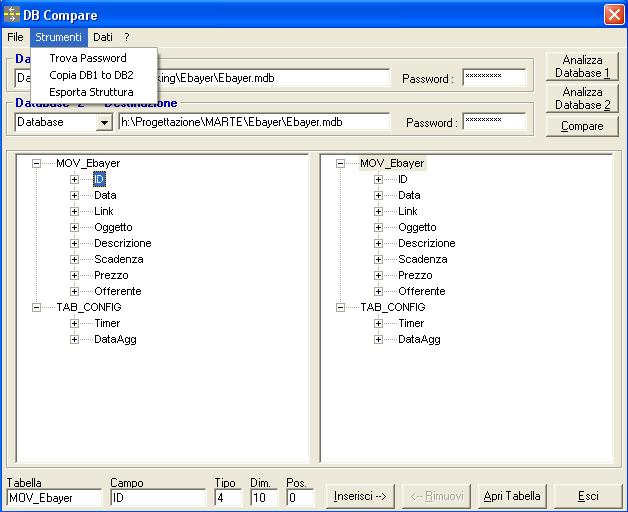
Task: Open the Dati menu
Action: pyautogui.click(x=103, y=37)
